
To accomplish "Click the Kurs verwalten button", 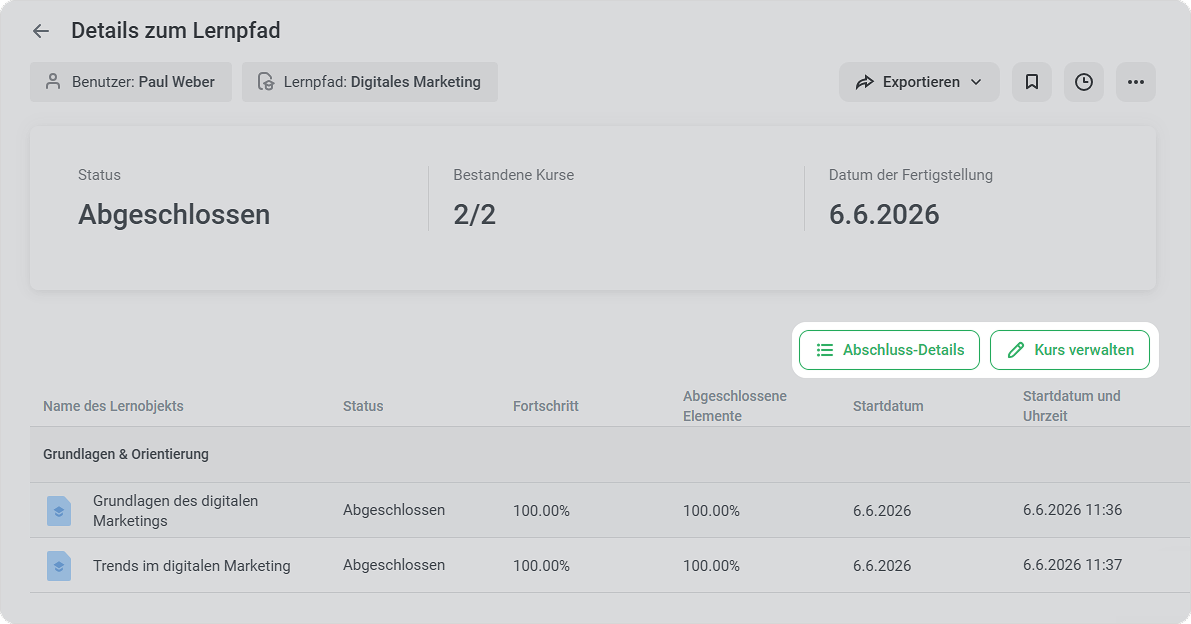I will click(1070, 350).
